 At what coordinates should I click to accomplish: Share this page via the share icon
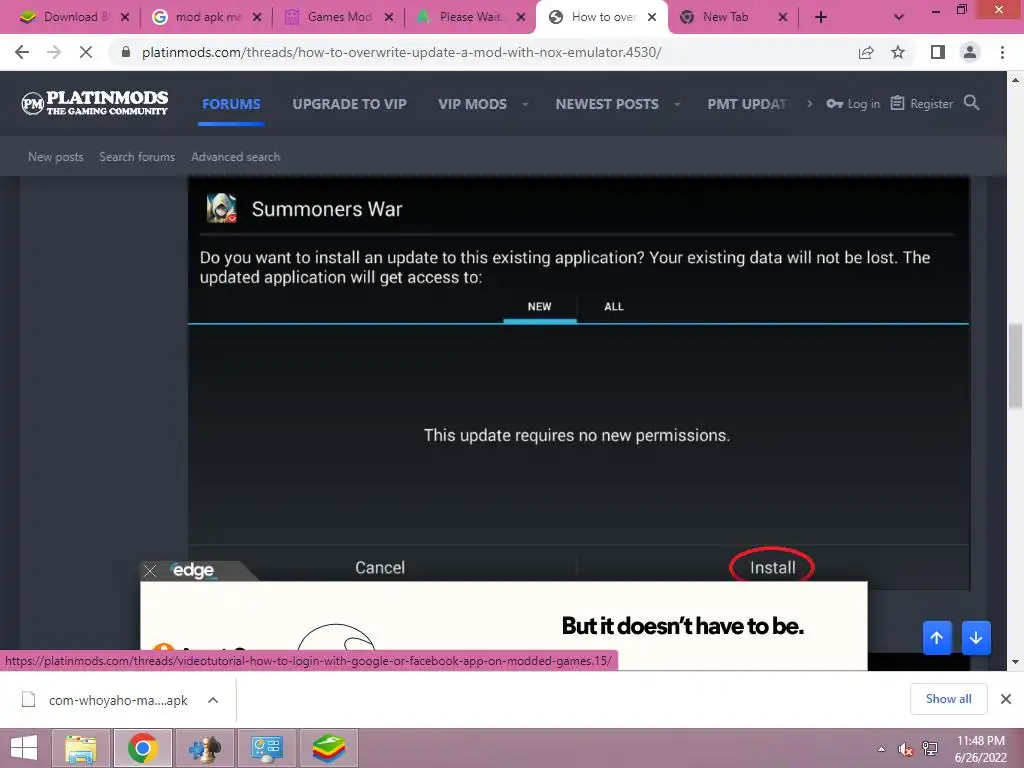click(866, 52)
